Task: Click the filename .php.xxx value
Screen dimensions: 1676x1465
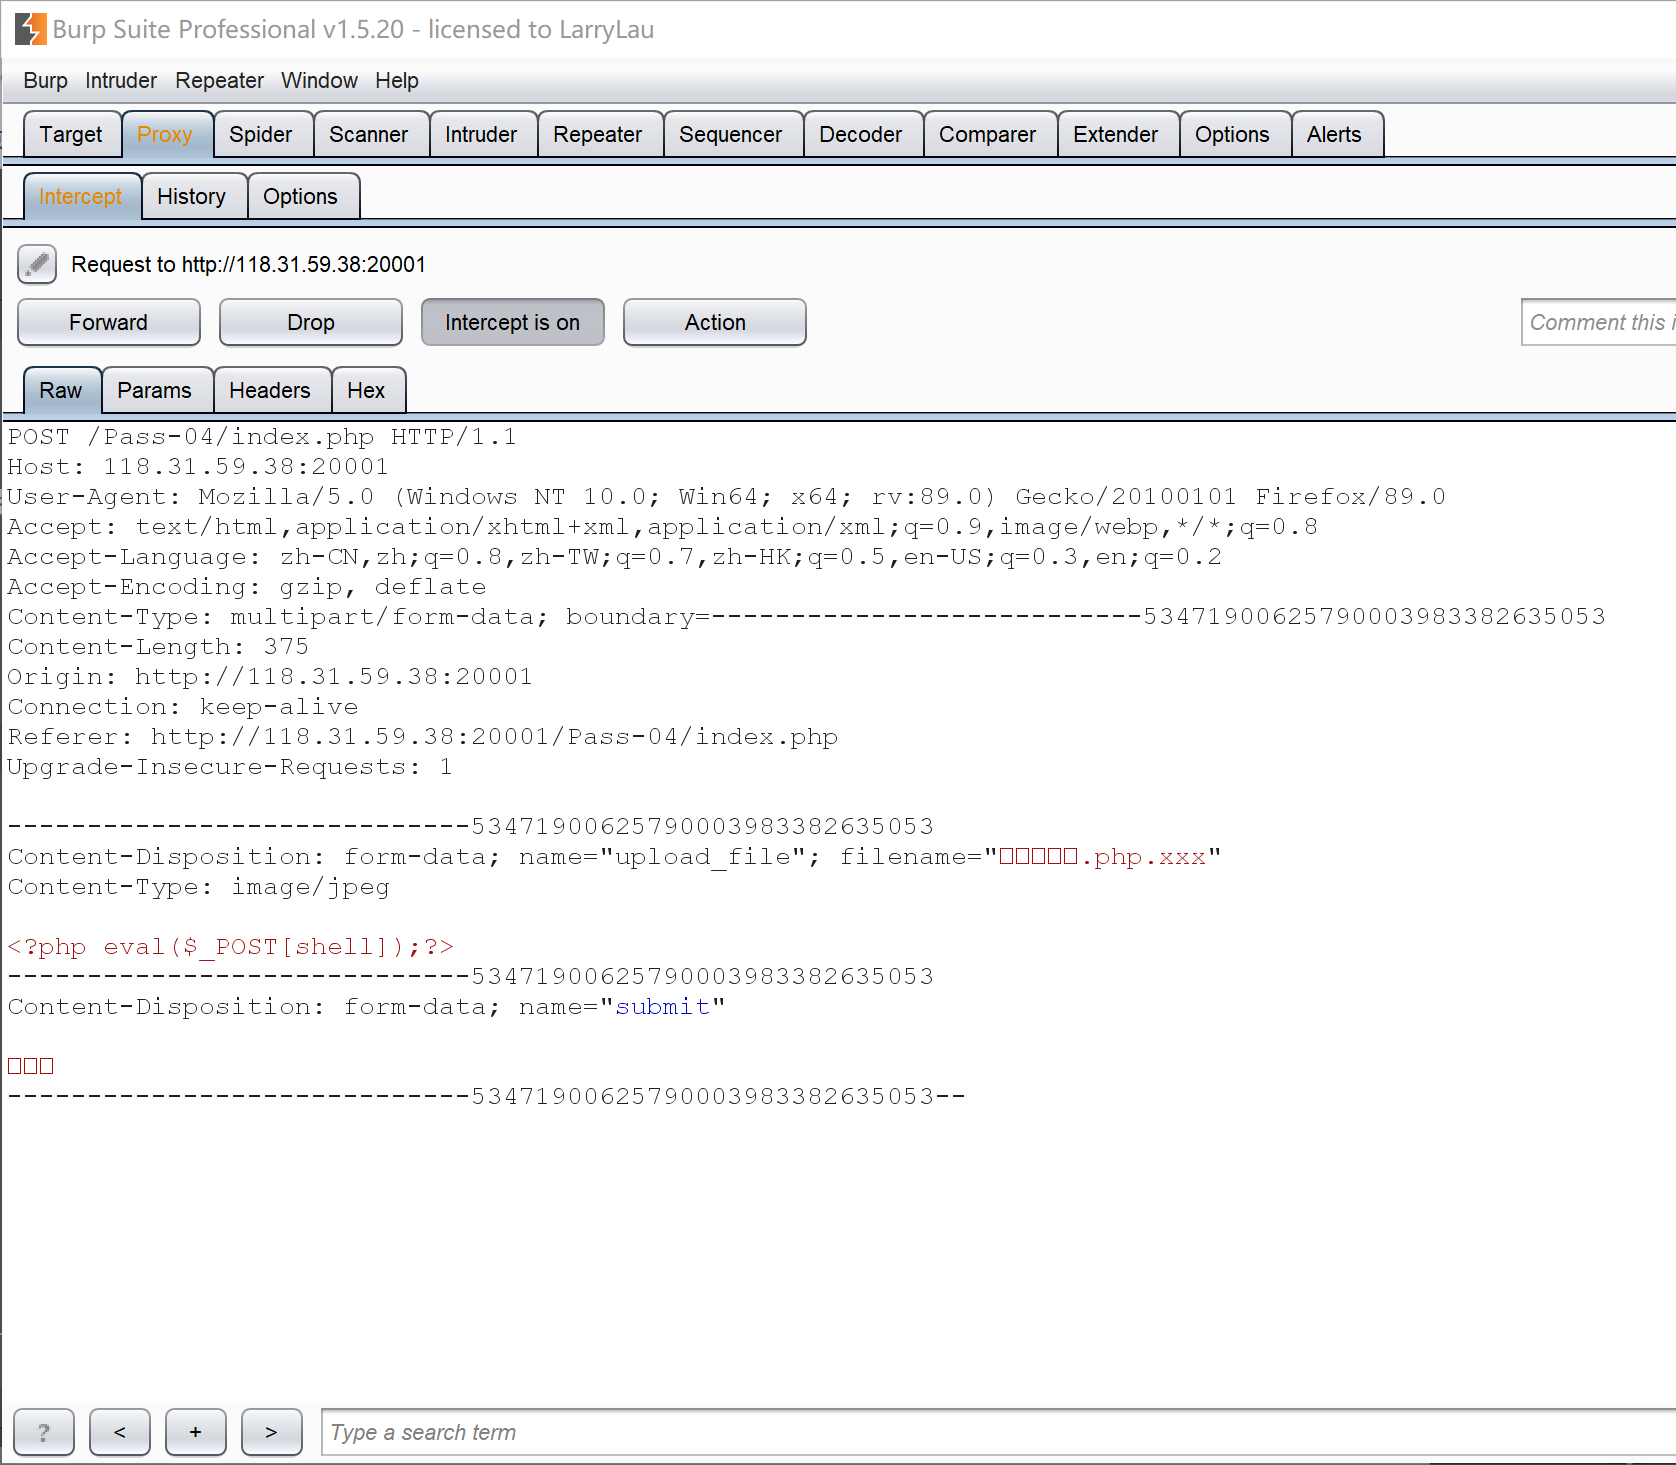Action: [1103, 857]
